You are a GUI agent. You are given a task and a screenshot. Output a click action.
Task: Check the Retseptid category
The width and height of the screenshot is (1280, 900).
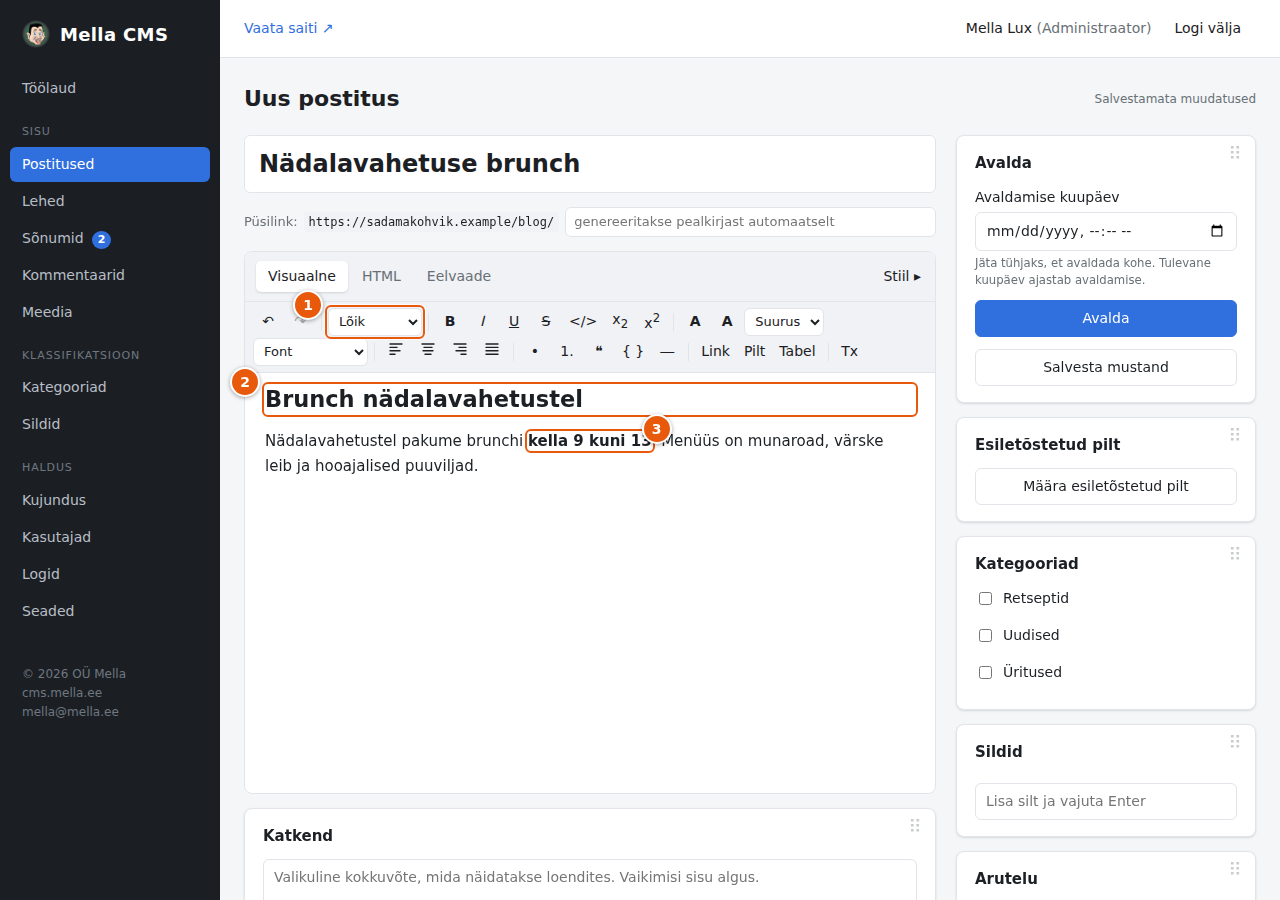tap(985, 598)
